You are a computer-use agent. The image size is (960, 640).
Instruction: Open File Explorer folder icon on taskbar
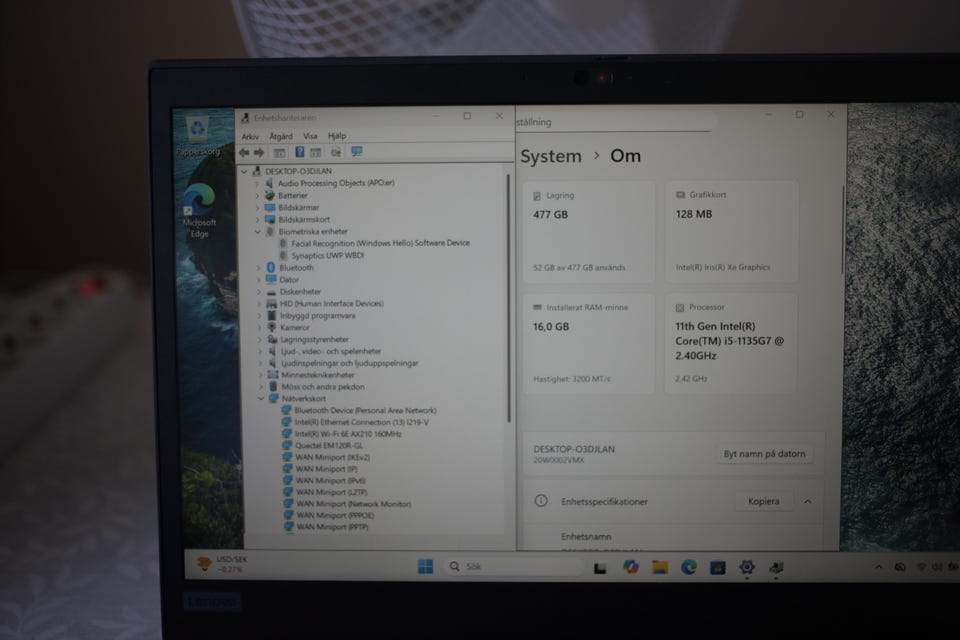pos(659,567)
